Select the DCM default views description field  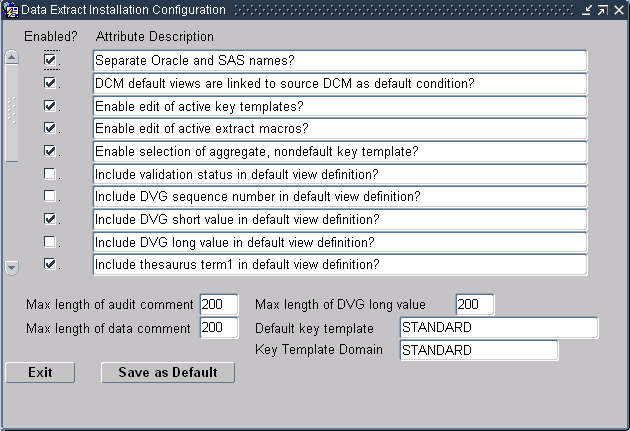click(340, 84)
